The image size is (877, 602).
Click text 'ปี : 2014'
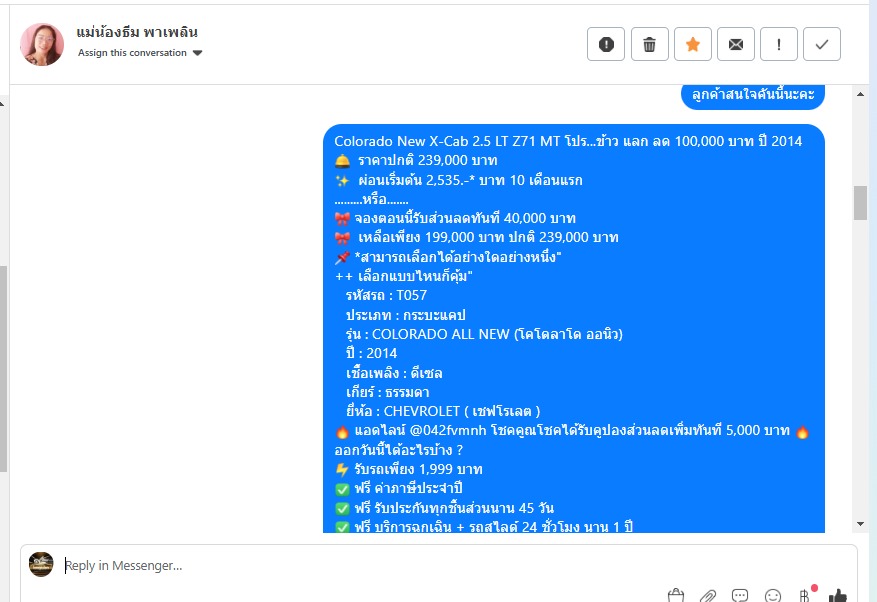[371, 354]
